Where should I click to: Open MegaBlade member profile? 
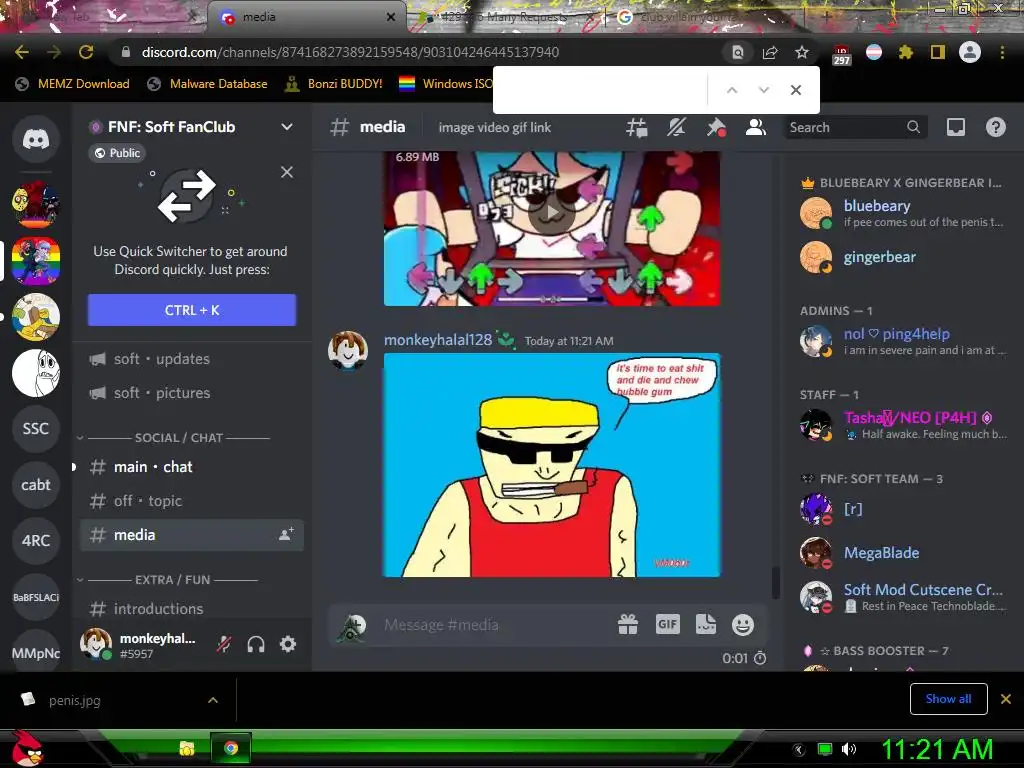[x=903, y=553]
